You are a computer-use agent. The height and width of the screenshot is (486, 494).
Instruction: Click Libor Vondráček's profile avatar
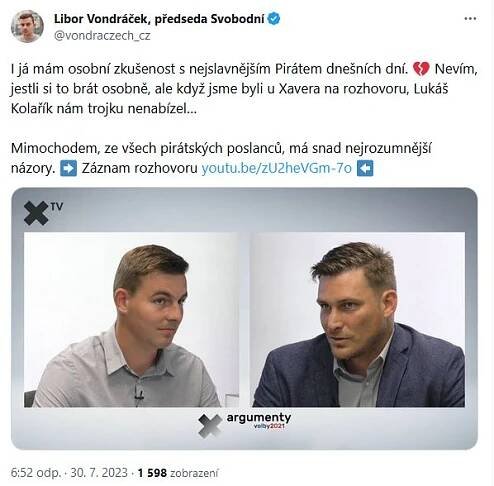(x=27, y=26)
